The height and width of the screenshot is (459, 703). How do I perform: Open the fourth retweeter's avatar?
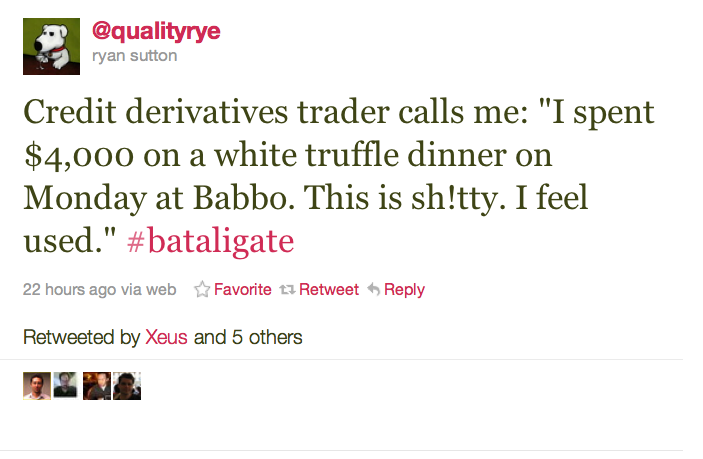point(126,386)
